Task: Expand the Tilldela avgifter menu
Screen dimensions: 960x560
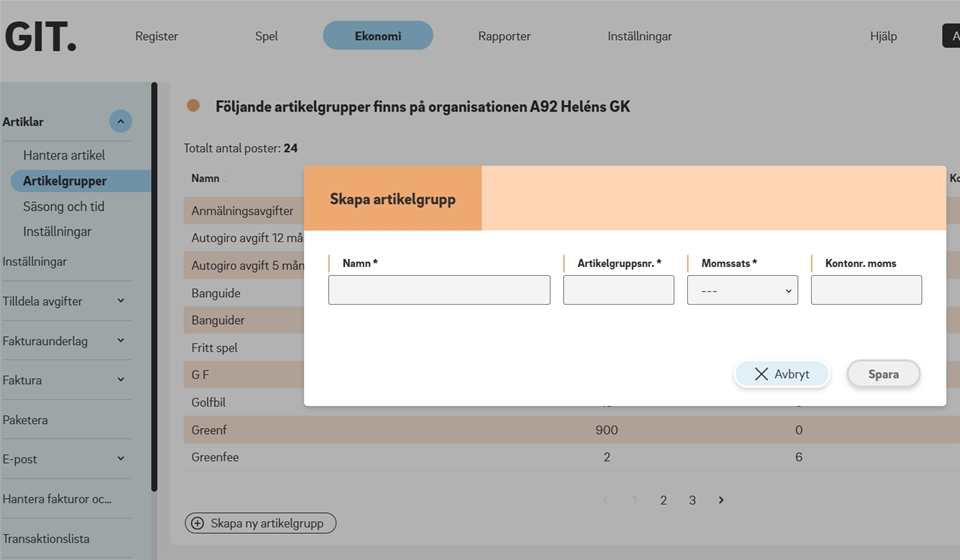Action: [121, 301]
